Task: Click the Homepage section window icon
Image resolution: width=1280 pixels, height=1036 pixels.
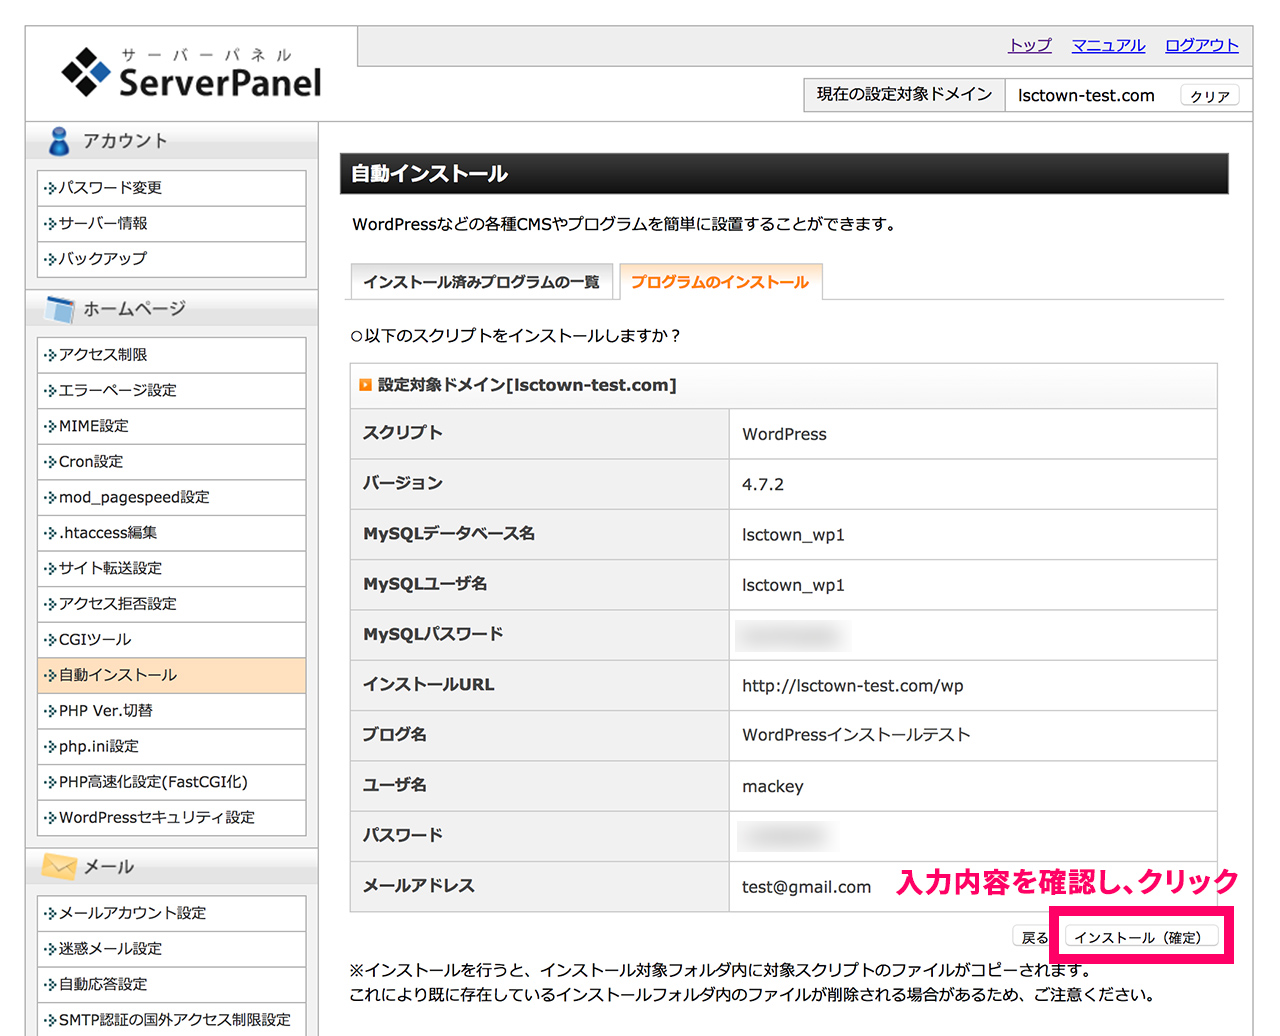Action: click(x=59, y=309)
